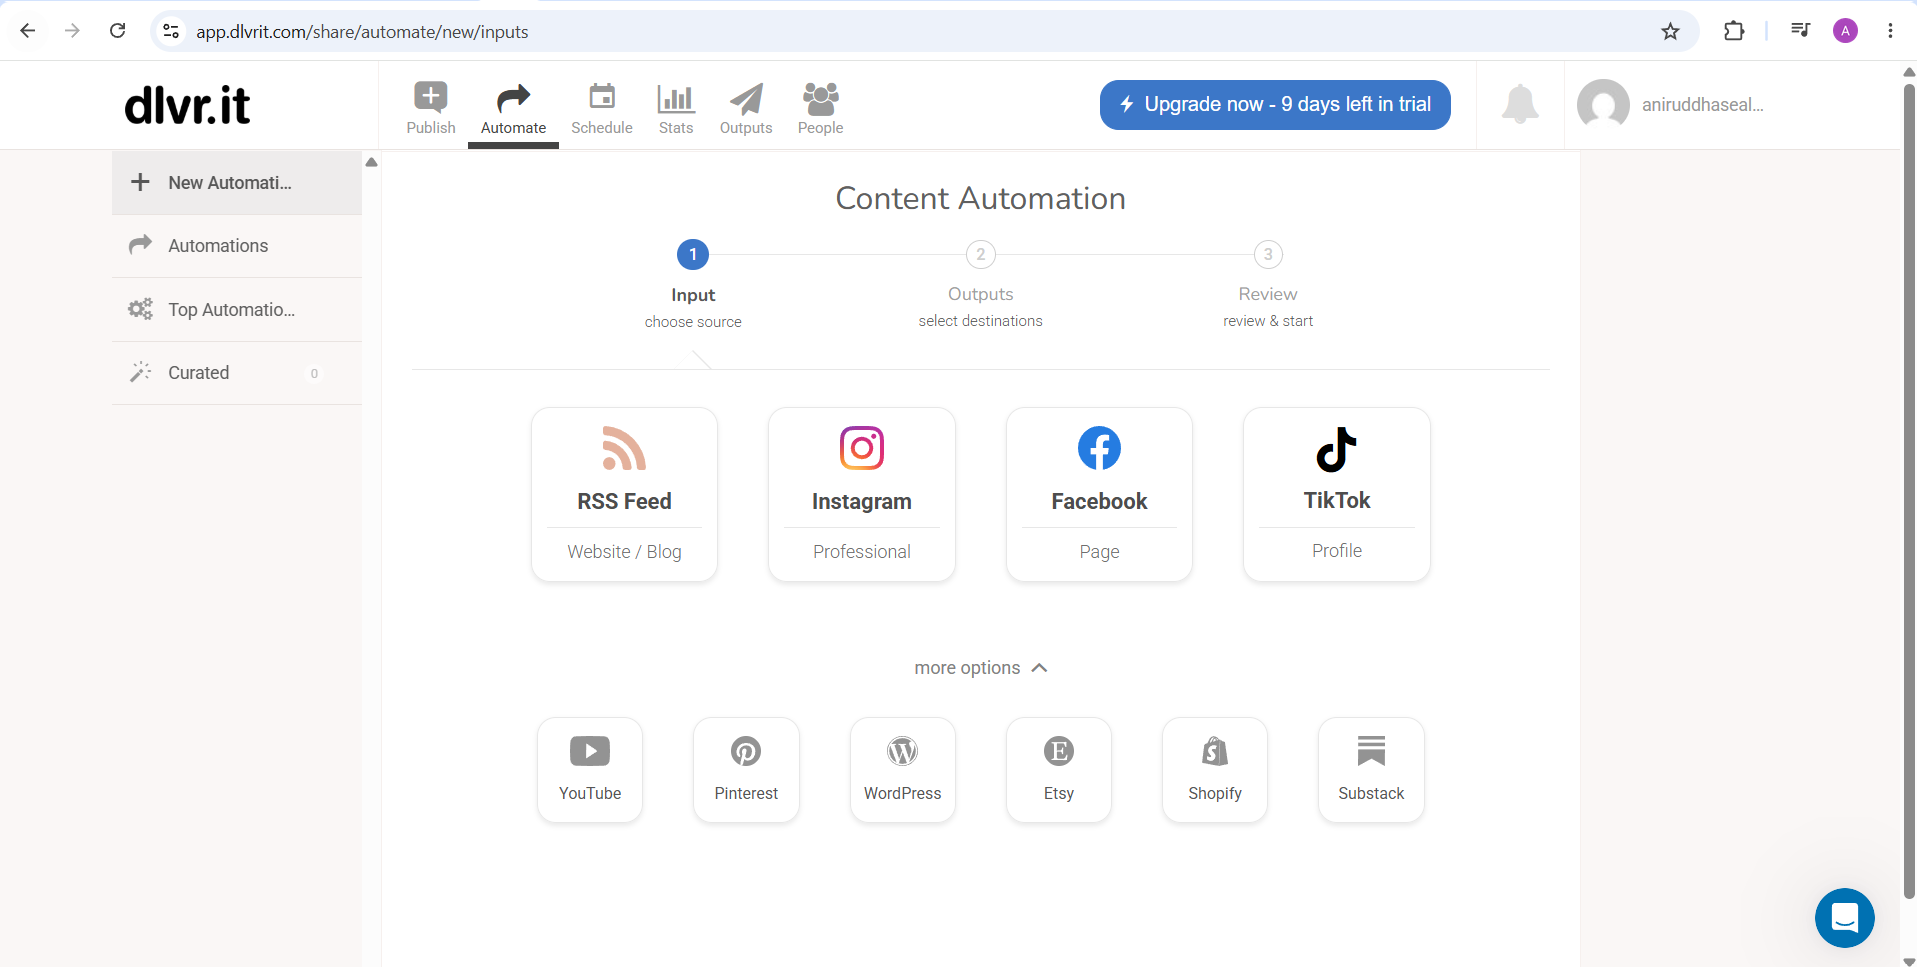Select Etsy as input source
This screenshot has width=1917, height=967.
pyautogui.click(x=1059, y=770)
